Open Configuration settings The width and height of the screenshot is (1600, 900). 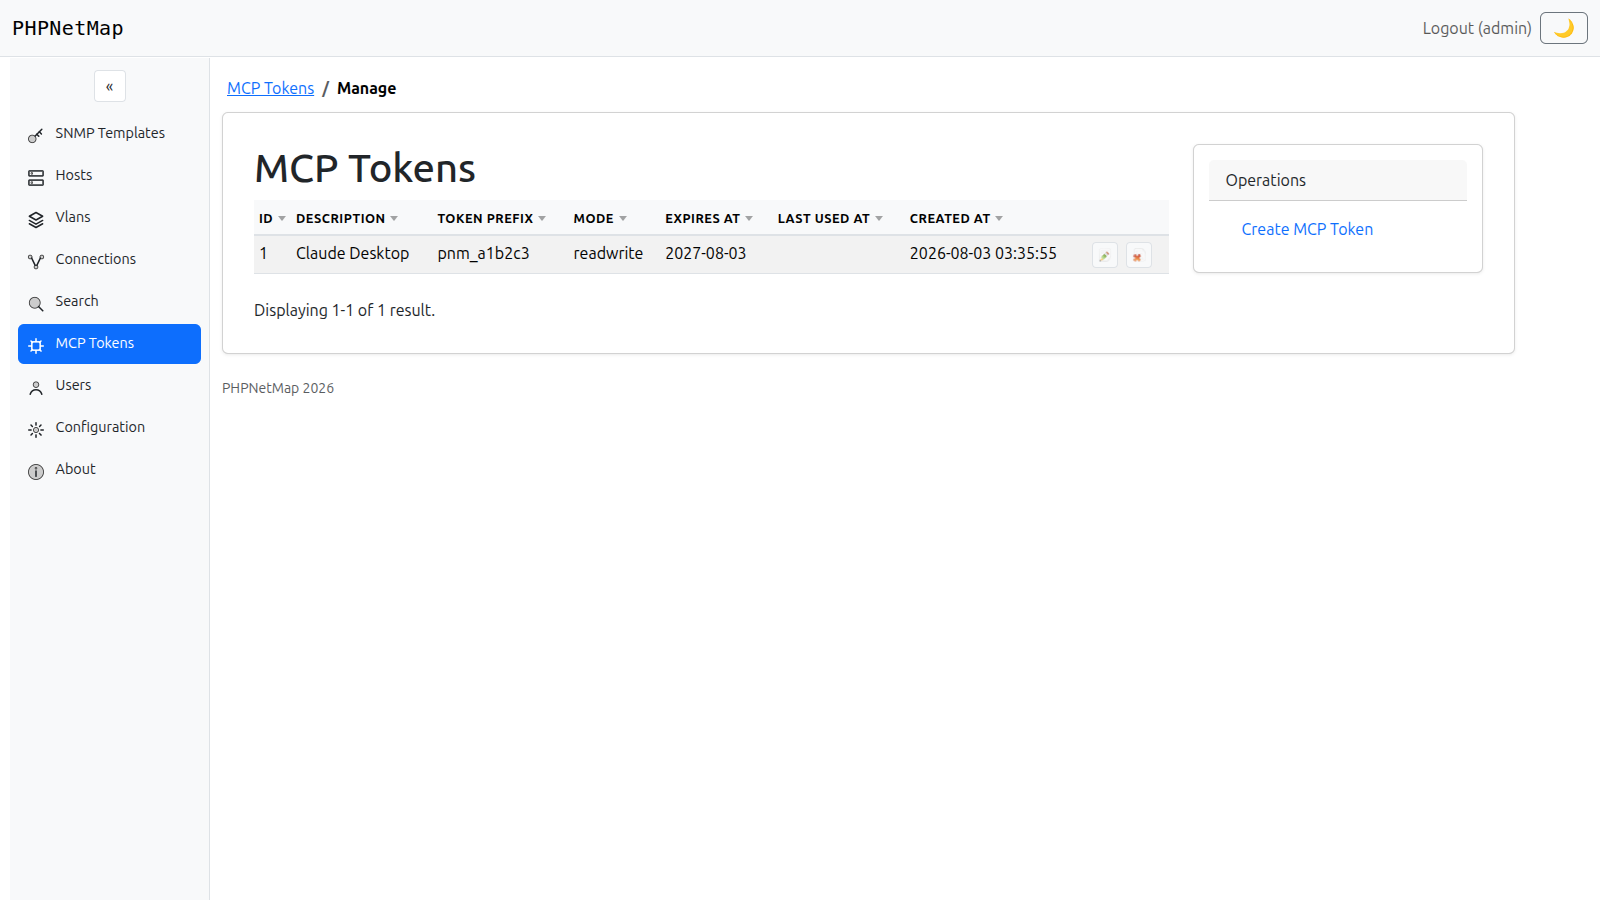click(x=110, y=428)
